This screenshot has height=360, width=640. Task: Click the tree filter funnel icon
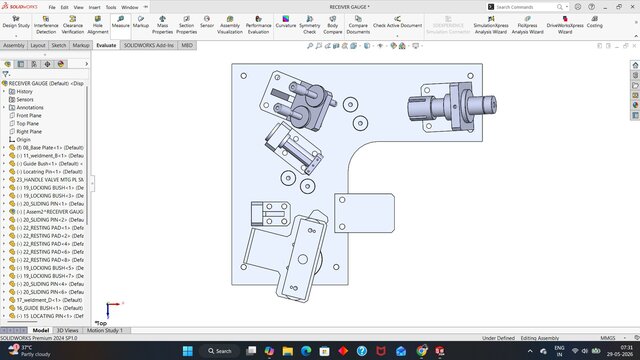tap(5, 74)
